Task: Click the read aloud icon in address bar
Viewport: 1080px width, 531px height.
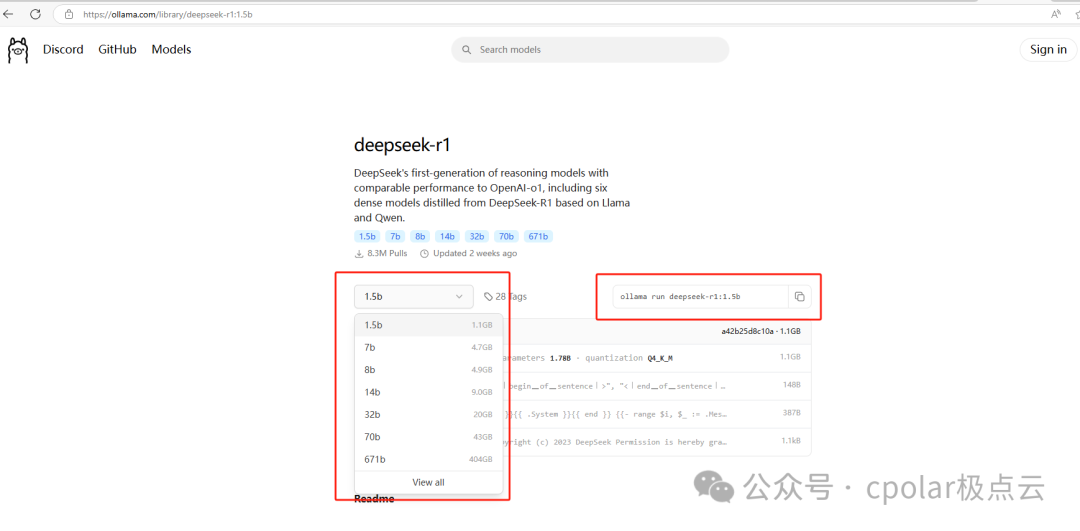Action: (1056, 14)
